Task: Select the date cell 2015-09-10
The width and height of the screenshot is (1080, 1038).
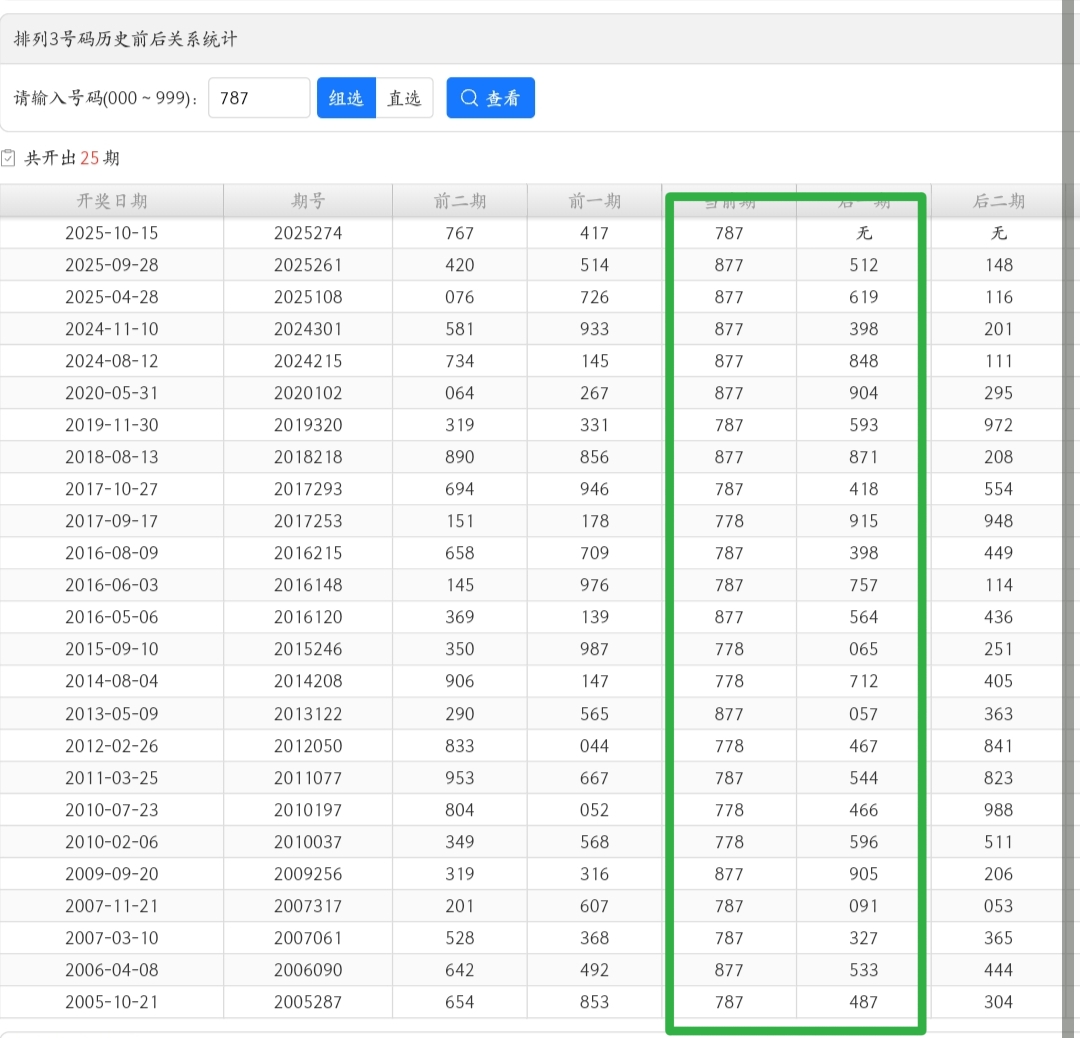Action: 112,650
